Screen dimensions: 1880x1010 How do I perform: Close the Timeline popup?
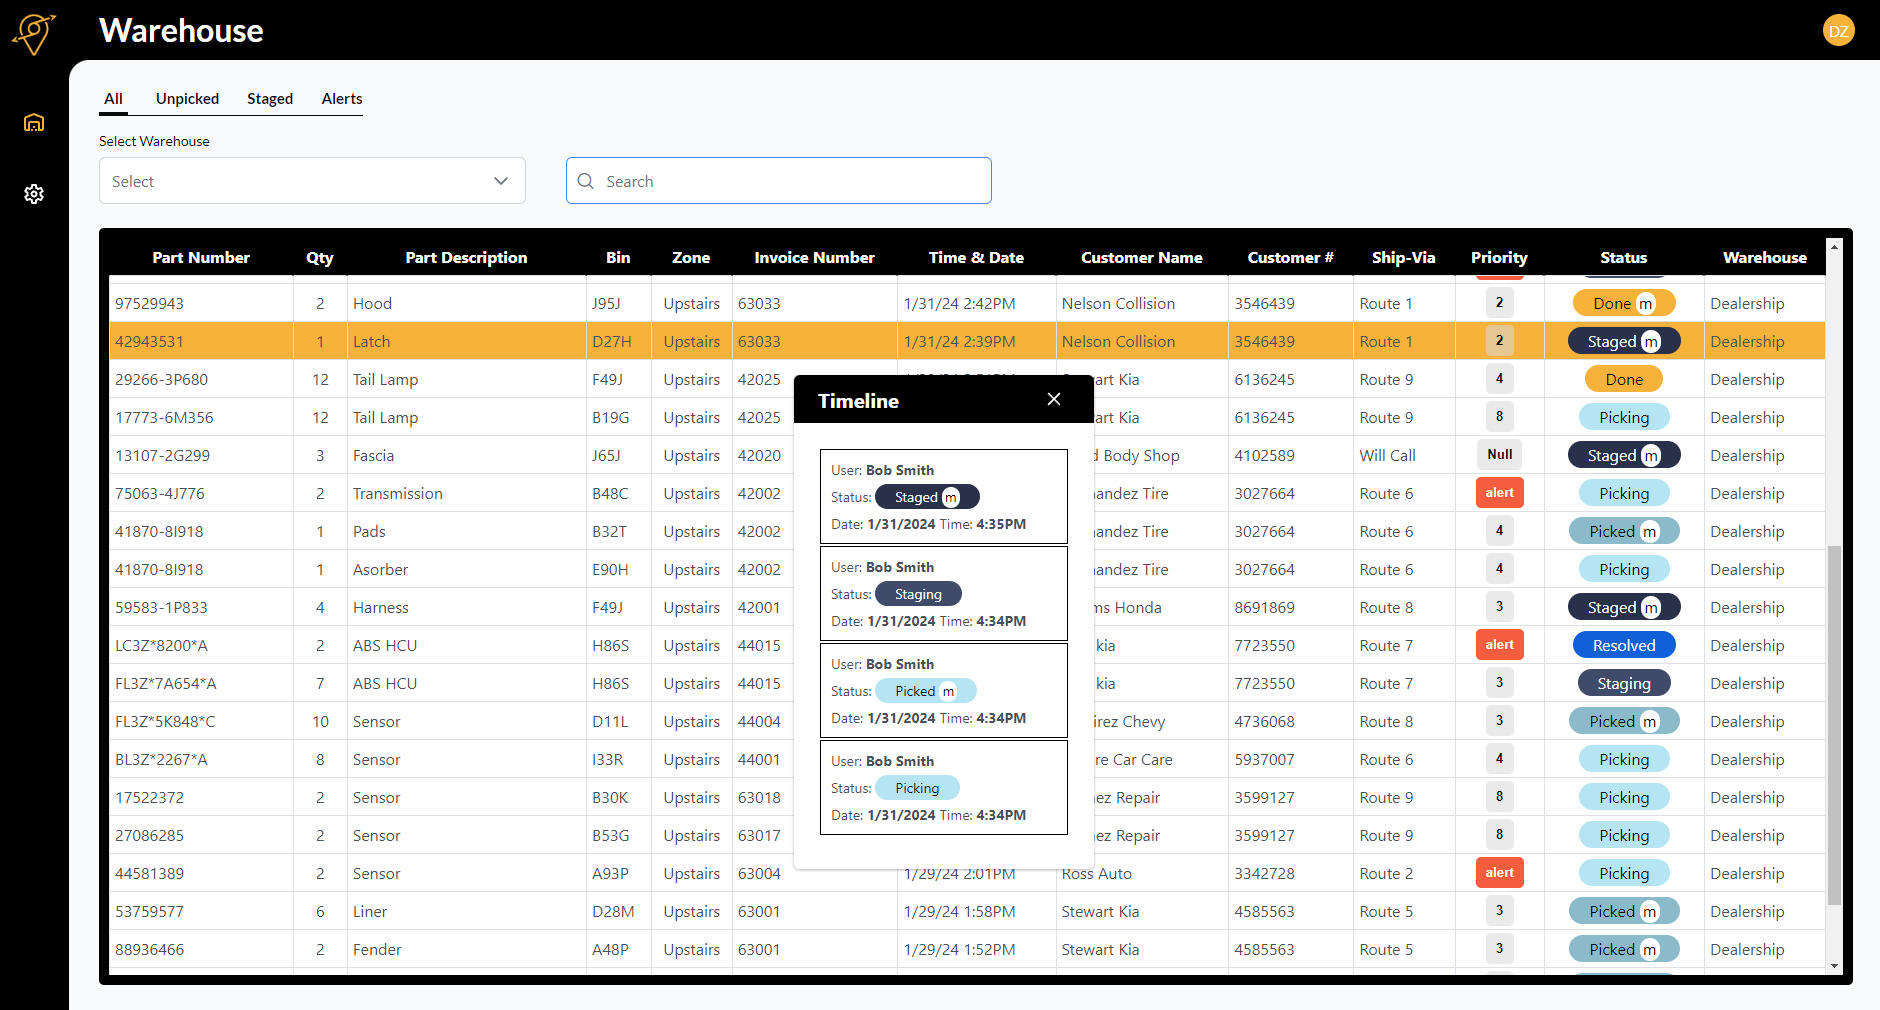(x=1053, y=398)
